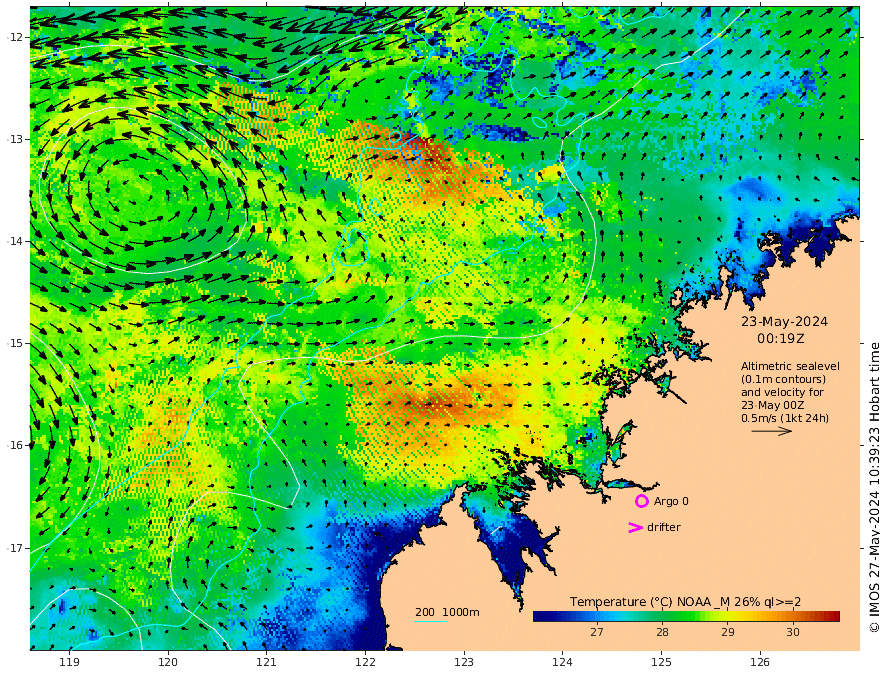
Task: Click the Temperature (°C) NOAA colorbar title
Action: tap(685, 601)
